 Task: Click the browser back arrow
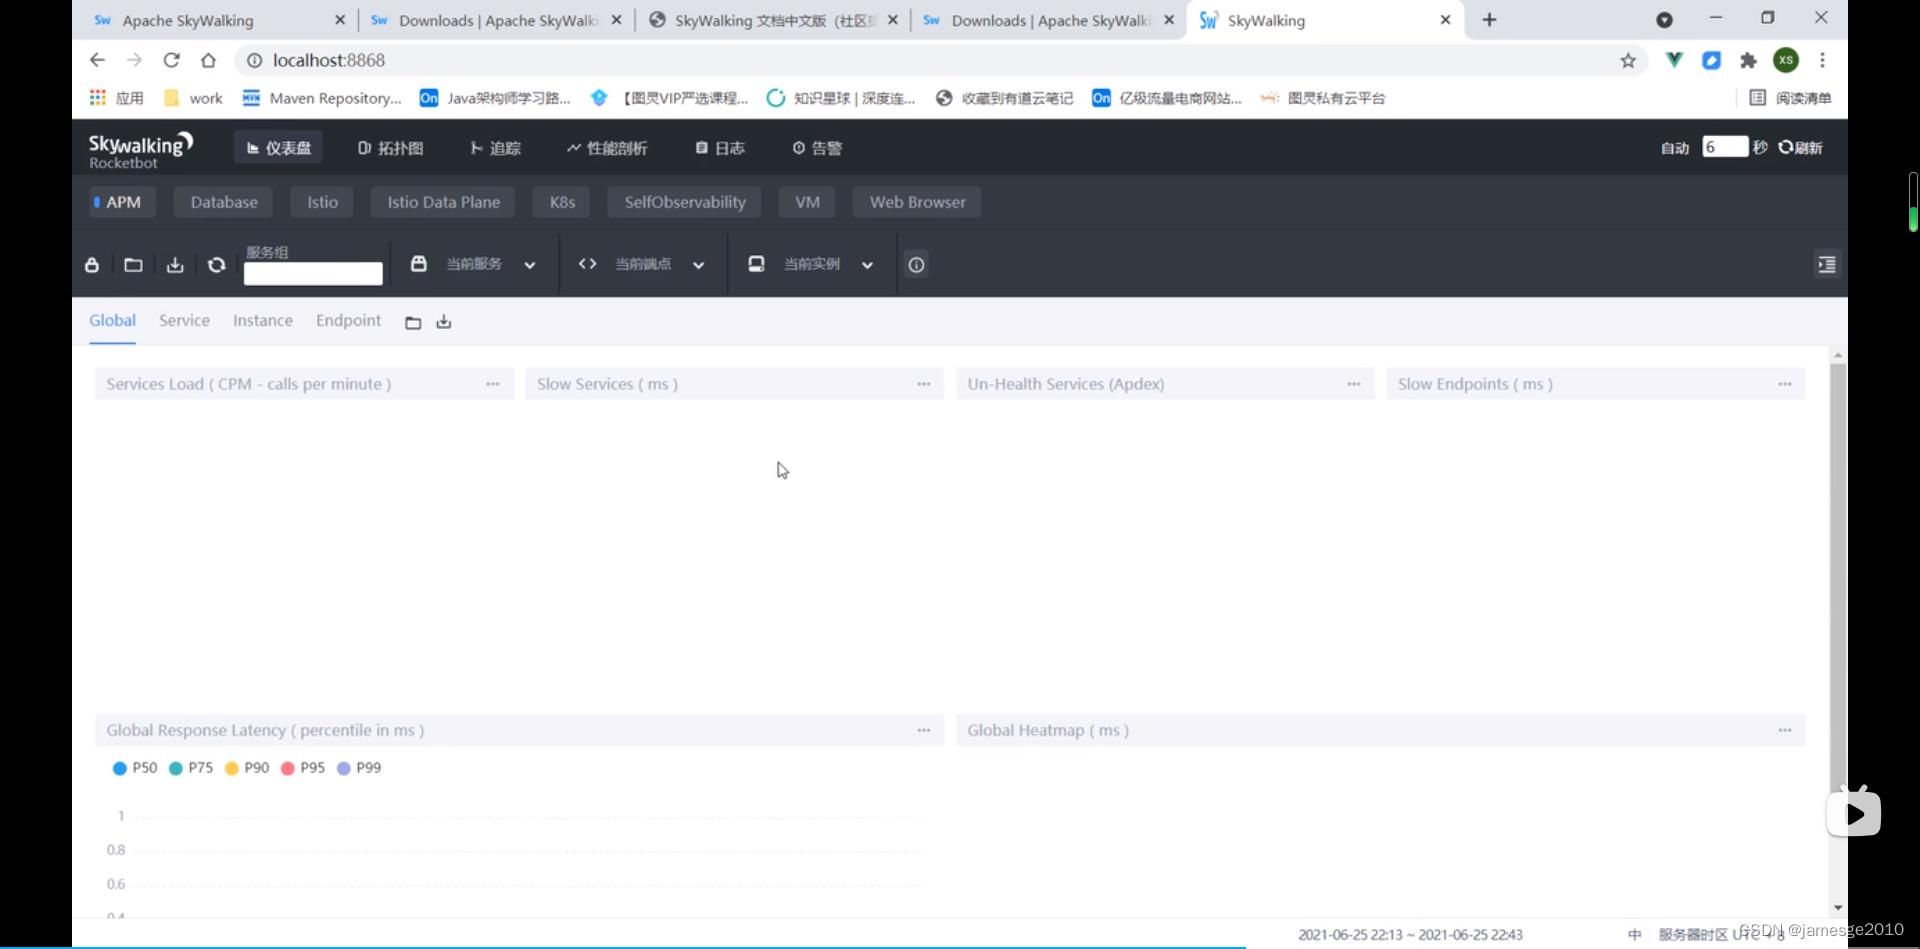click(97, 60)
